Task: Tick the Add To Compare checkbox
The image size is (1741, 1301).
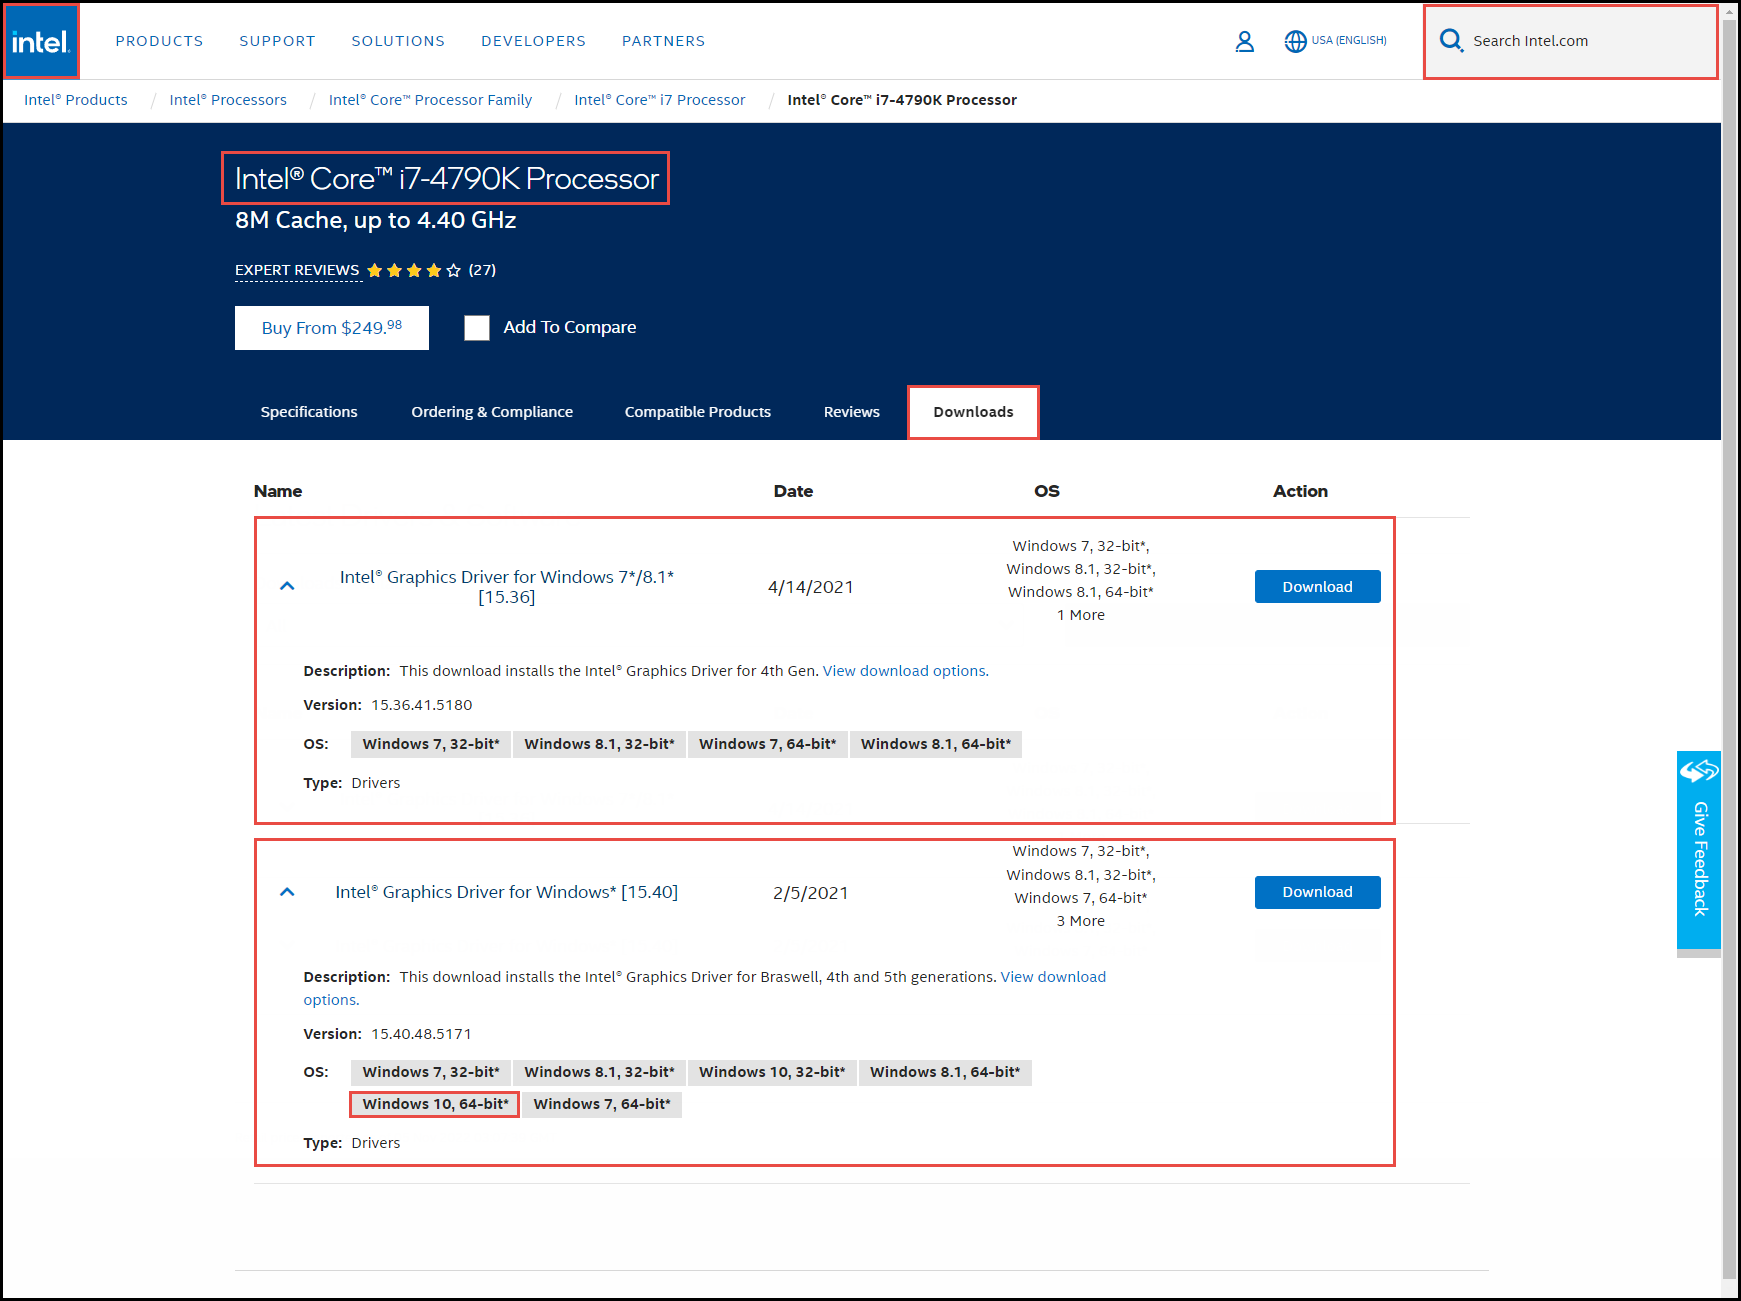Action: [x=477, y=328]
